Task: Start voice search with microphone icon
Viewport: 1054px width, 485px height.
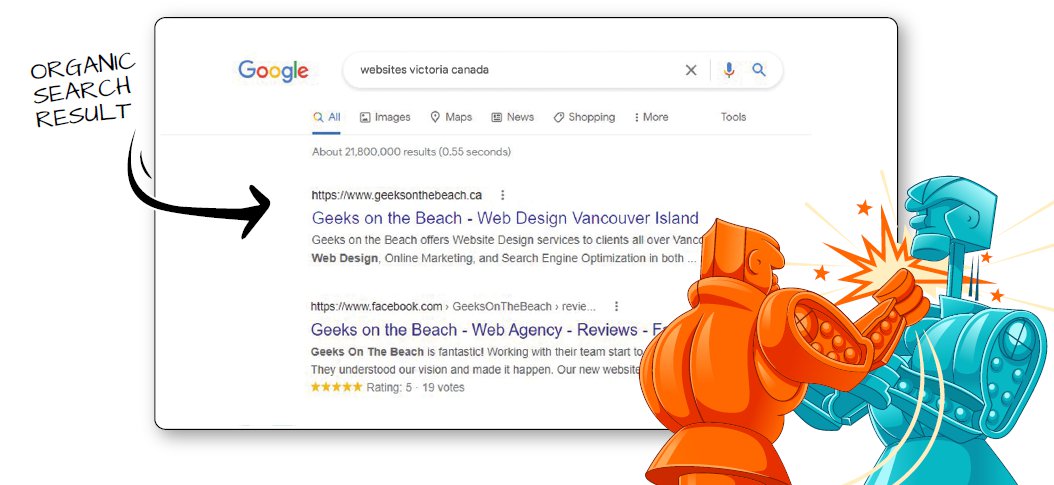Action: [729, 70]
